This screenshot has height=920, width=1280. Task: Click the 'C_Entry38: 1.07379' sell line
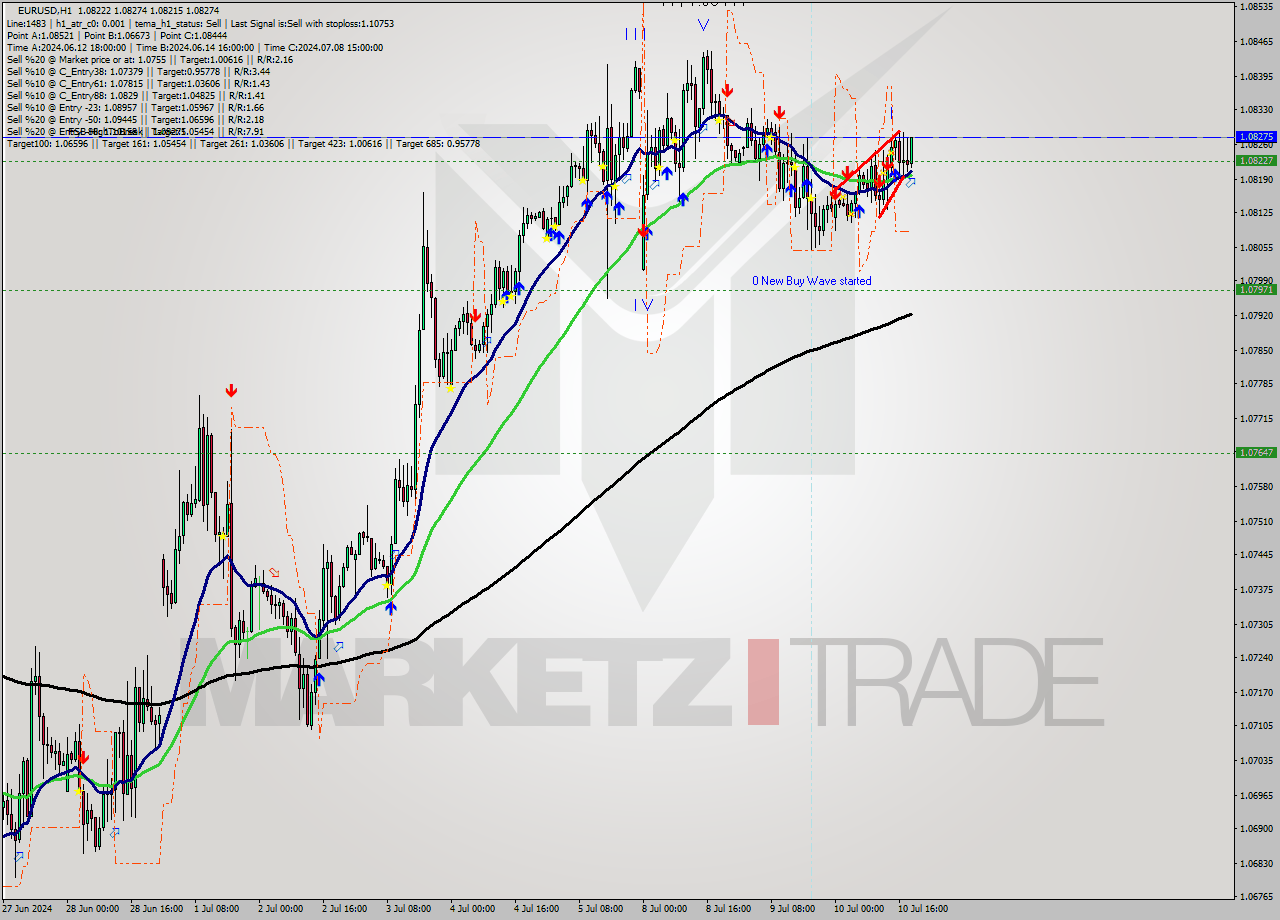point(138,71)
